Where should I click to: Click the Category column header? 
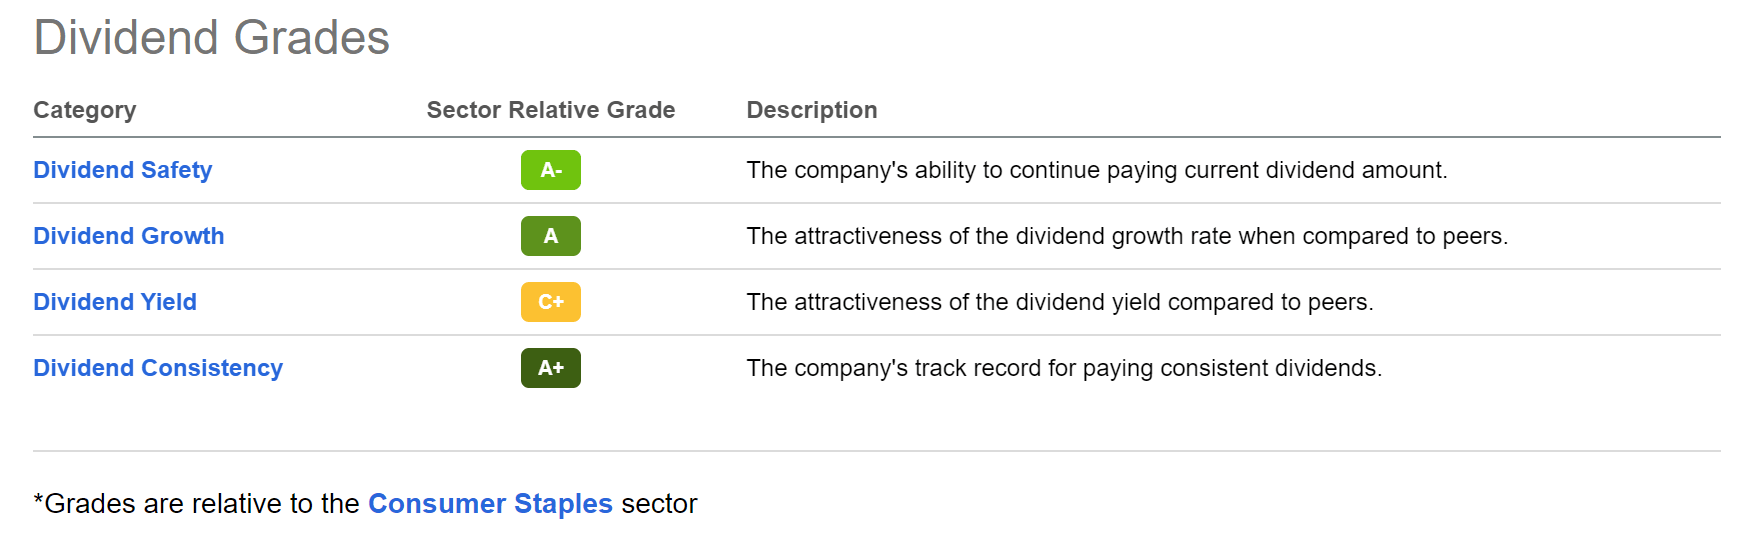click(84, 110)
